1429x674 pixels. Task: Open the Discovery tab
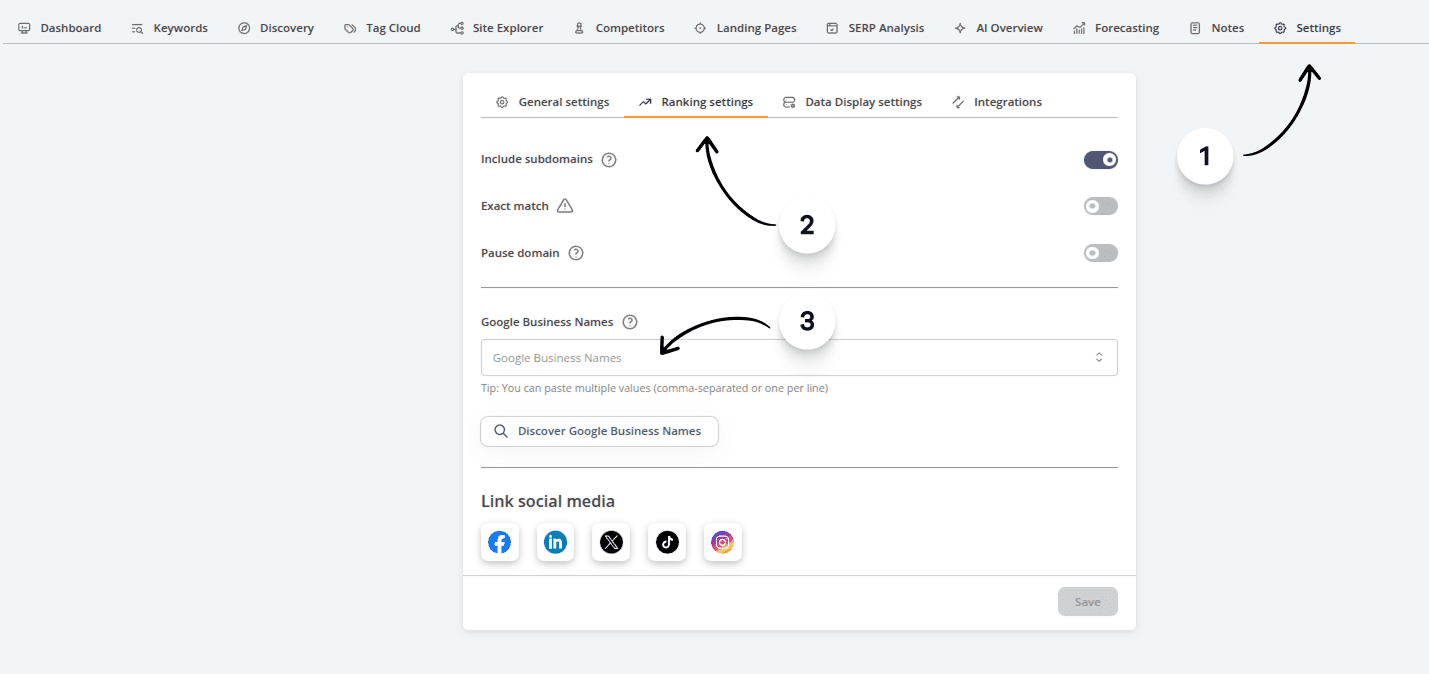click(276, 28)
